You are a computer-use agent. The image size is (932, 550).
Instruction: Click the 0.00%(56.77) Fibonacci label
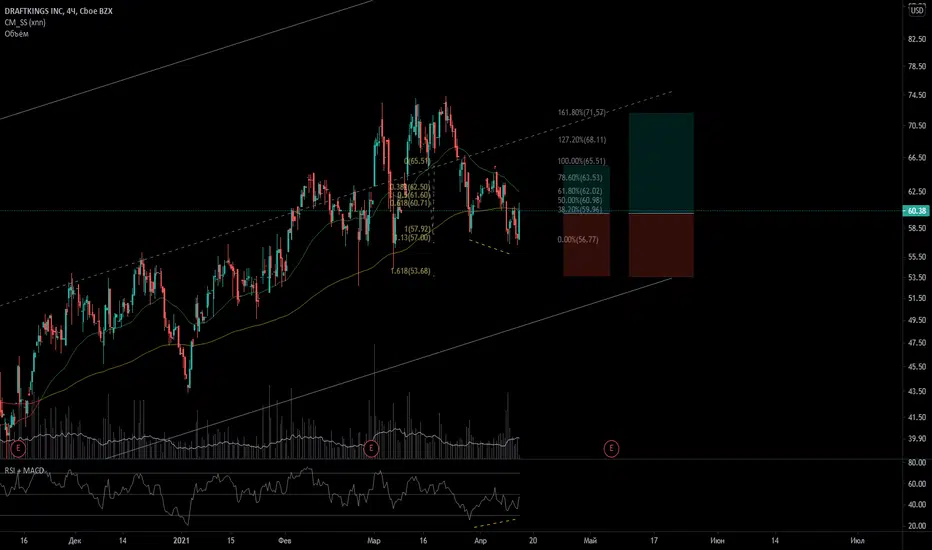tap(578, 240)
